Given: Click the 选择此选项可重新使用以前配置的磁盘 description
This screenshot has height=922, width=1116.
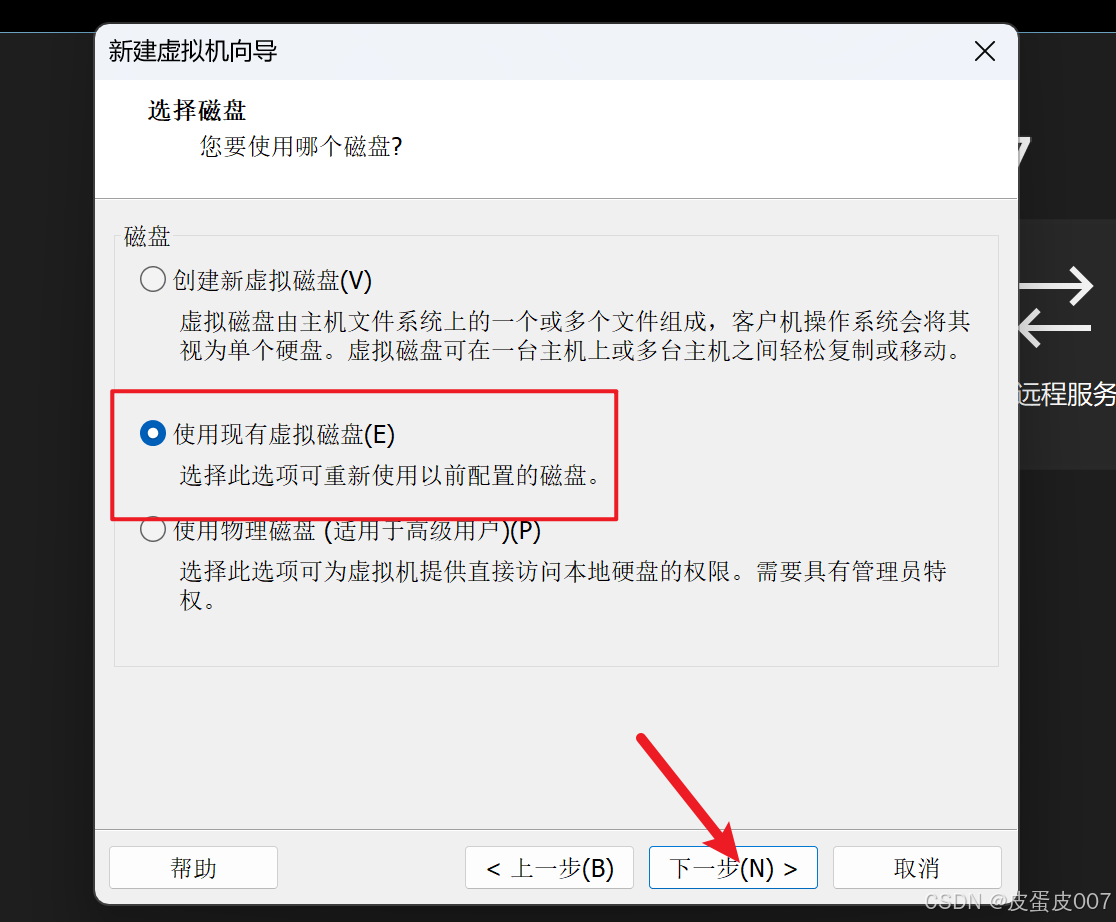Looking at the screenshot, I should 391,475.
